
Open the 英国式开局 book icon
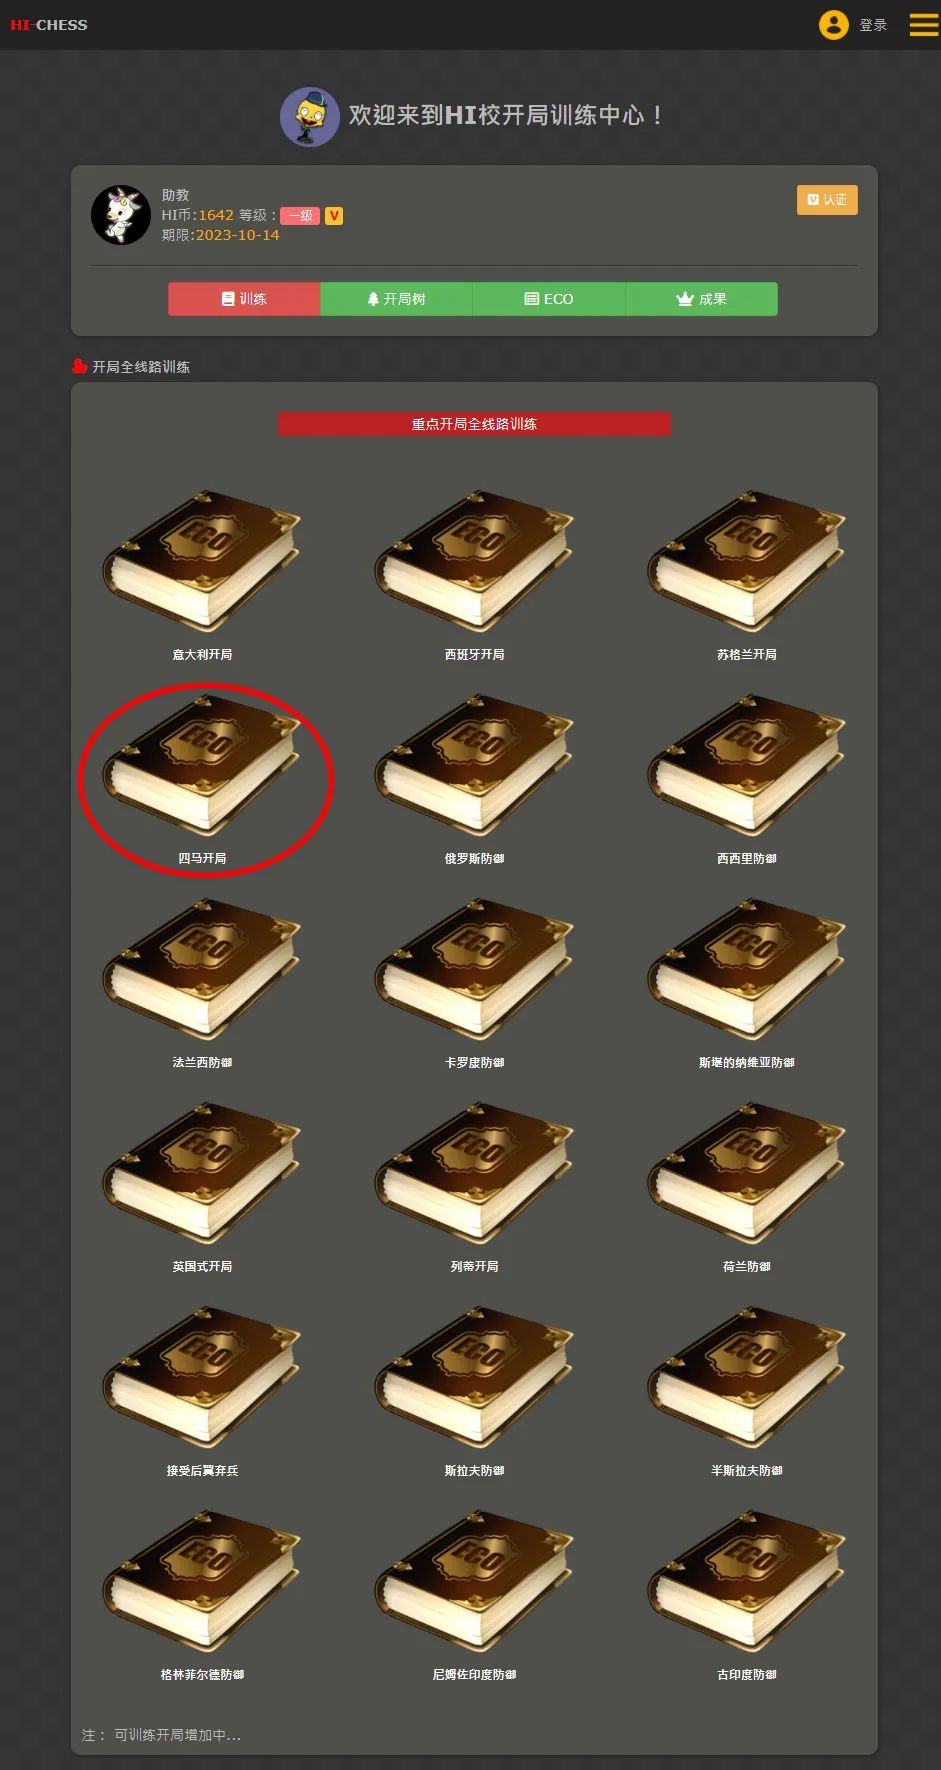pos(202,1172)
